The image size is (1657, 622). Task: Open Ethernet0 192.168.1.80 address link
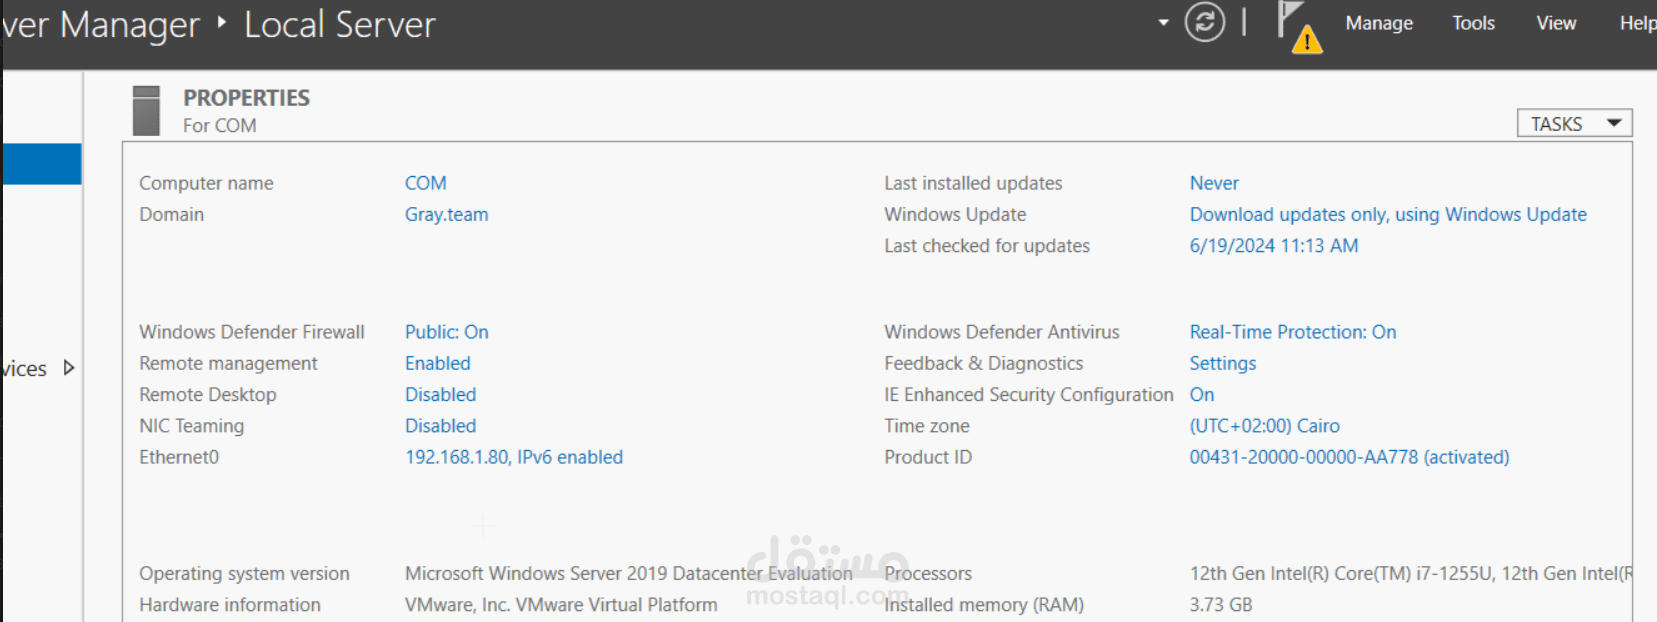pyautogui.click(x=513, y=457)
